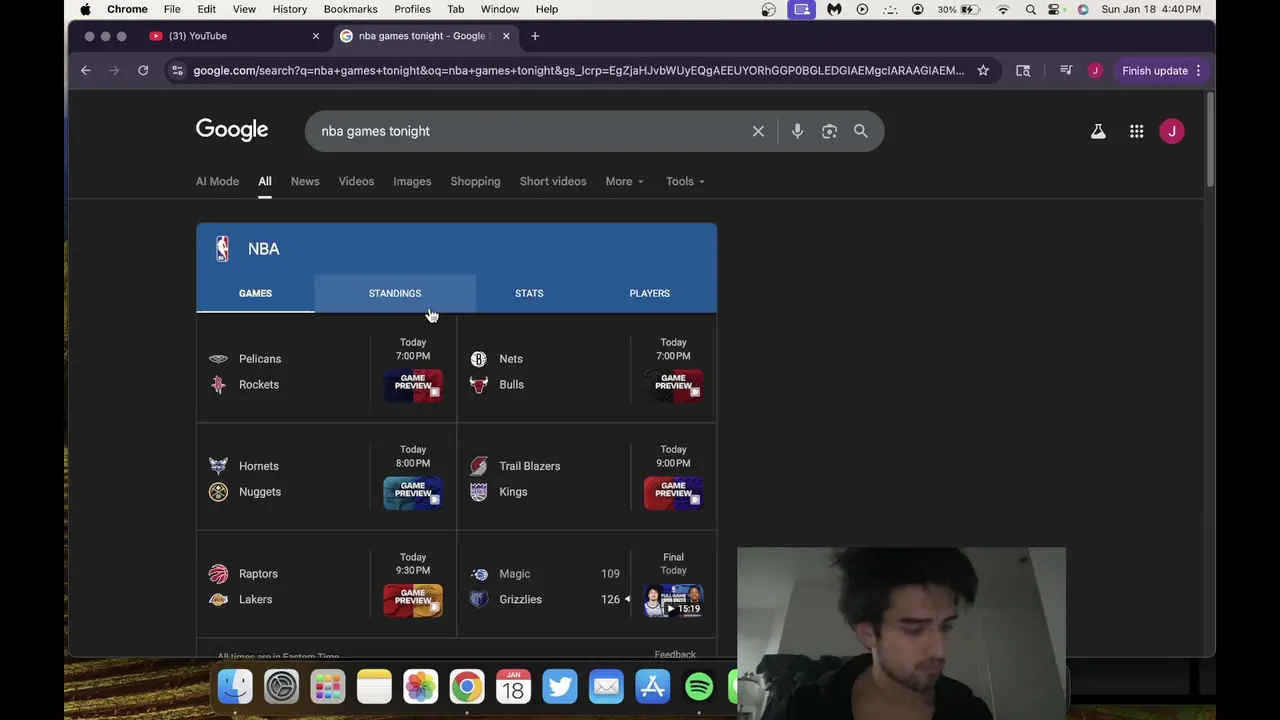
Task: Go back to previous page
Action: (86, 70)
